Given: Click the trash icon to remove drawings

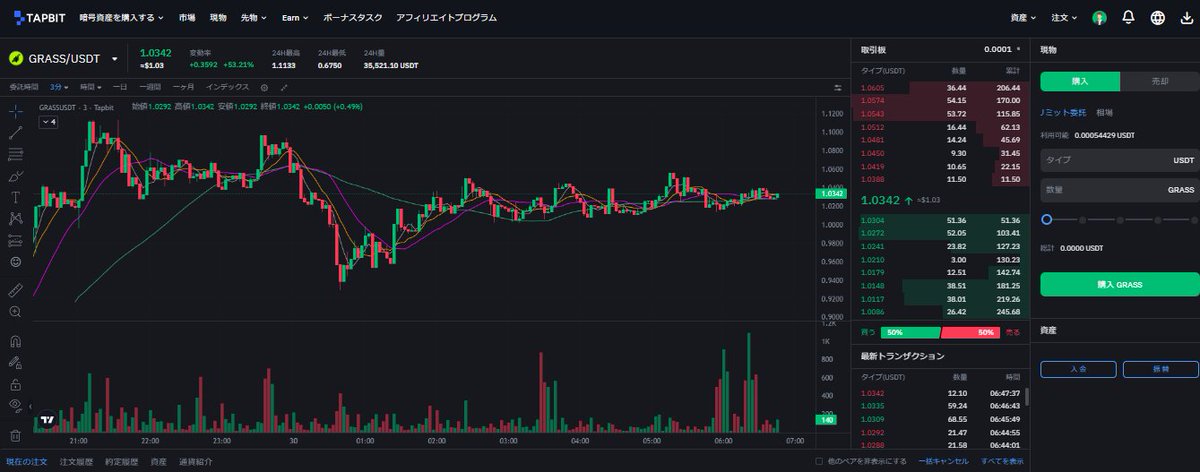Looking at the screenshot, I should [x=15, y=434].
